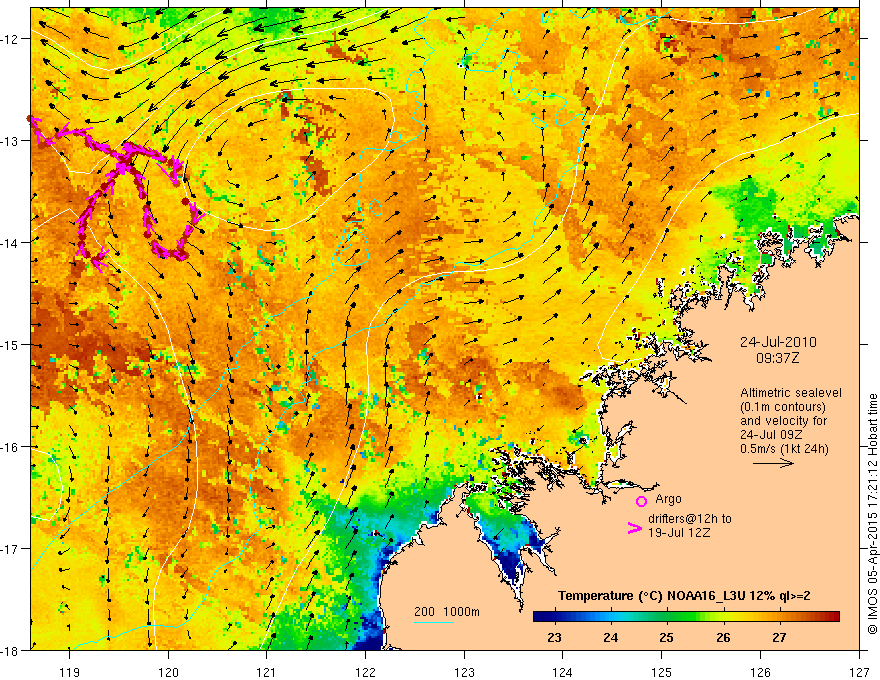Click the magenta Argo circle legend symbol
Image resolution: width=880 pixels, height=680 pixels.
(x=641, y=502)
